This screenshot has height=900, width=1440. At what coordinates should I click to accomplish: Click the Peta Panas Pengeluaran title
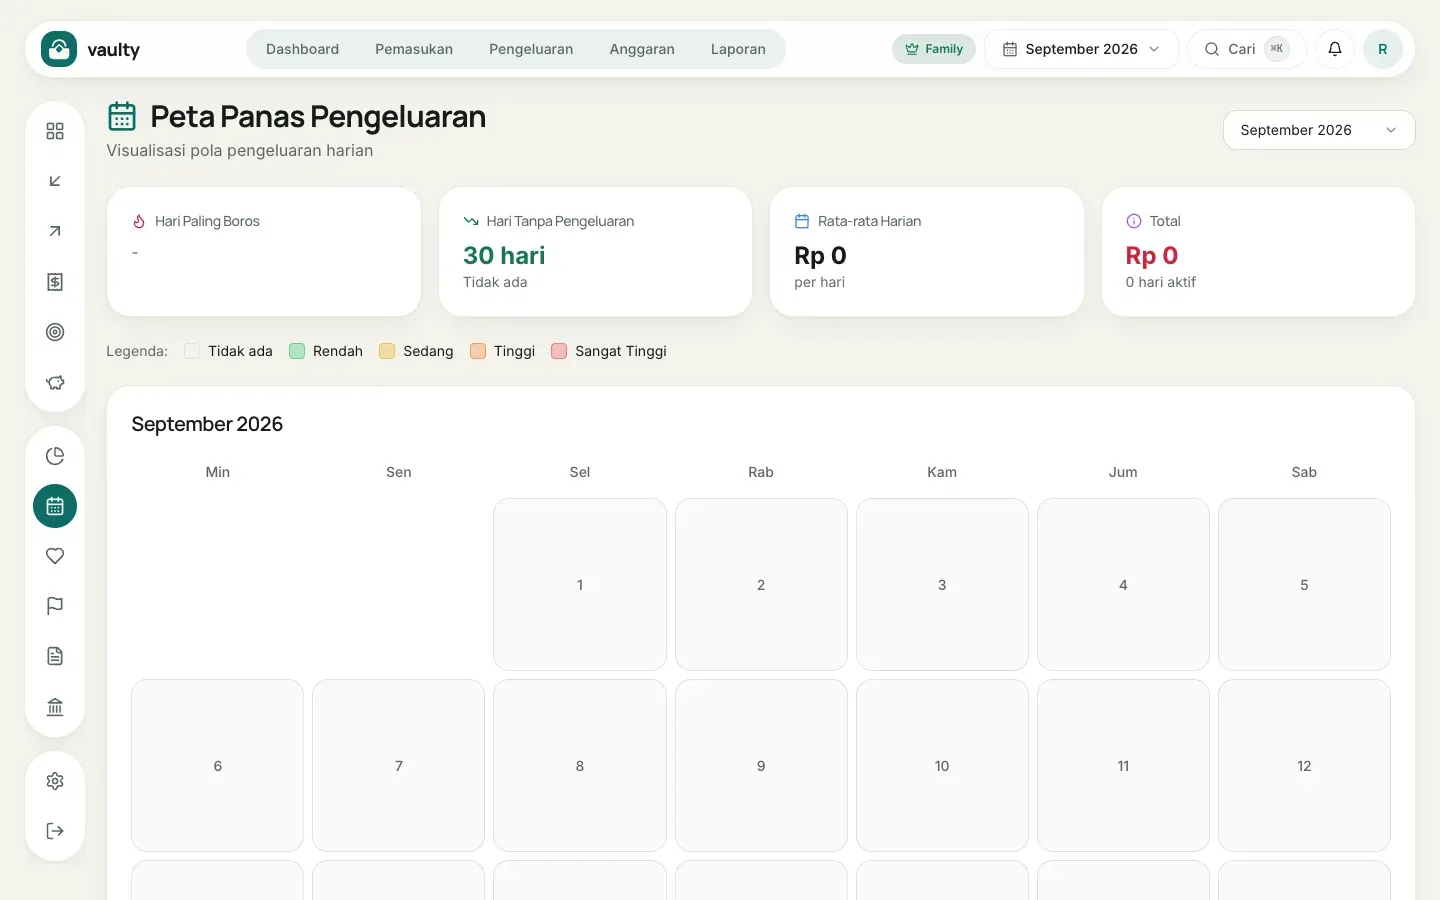pyautogui.click(x=318, y=116)
